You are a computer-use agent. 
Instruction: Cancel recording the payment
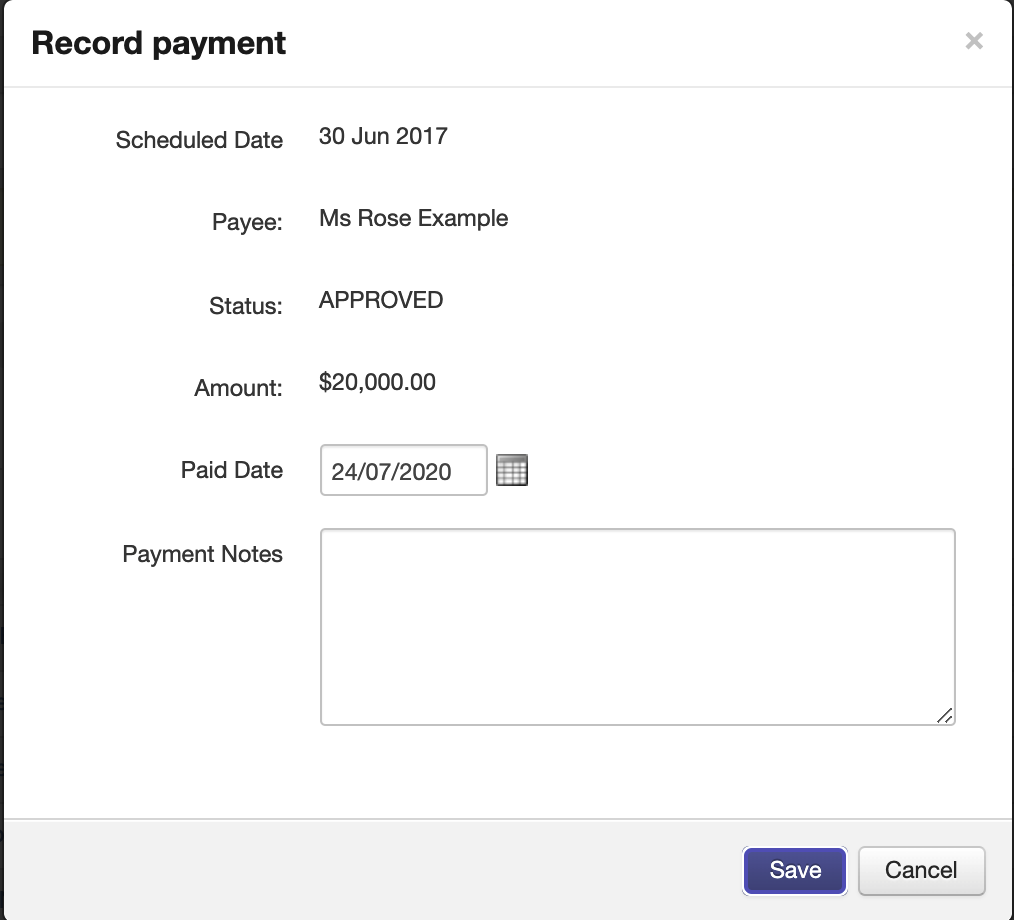coord(921,870)
